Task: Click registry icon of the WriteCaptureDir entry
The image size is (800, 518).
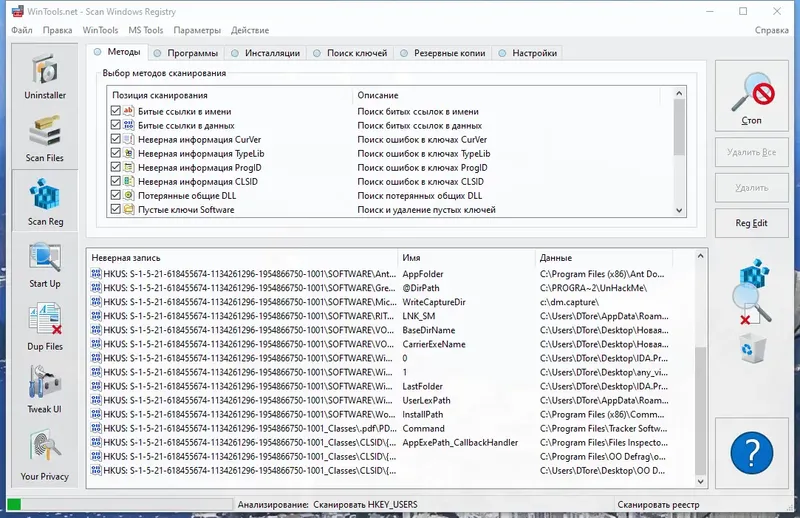Action: (x=96, y=302)
